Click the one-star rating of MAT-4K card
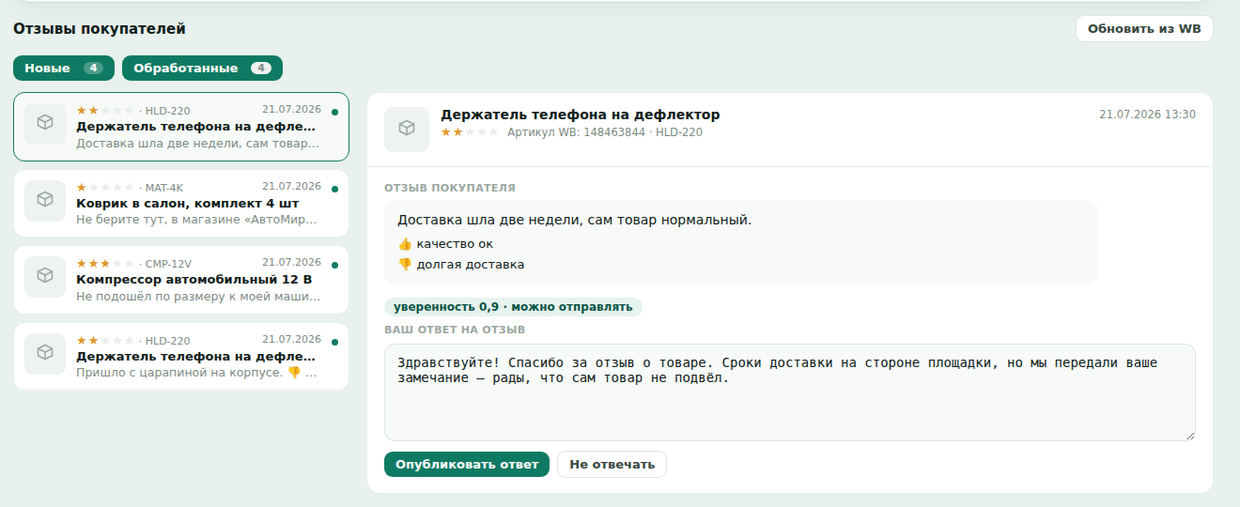Image resolution: width=1240 pixels, height=507 pixels. tap(105, 187)
